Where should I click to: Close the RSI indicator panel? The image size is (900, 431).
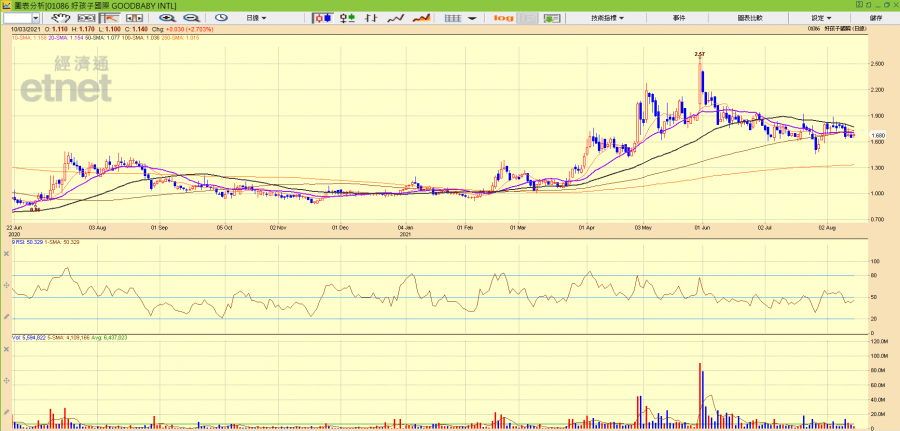point(7,254)
